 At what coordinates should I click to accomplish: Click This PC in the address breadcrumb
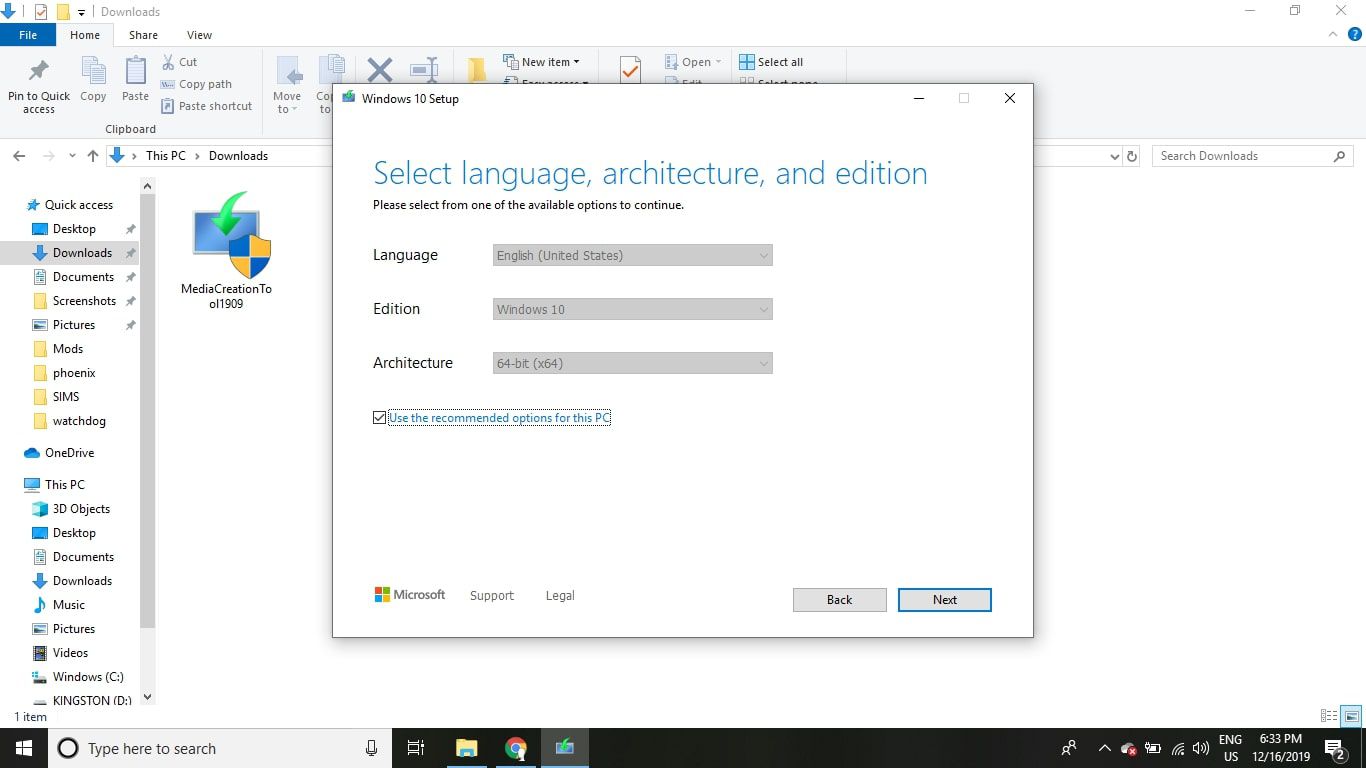(165, 156)
